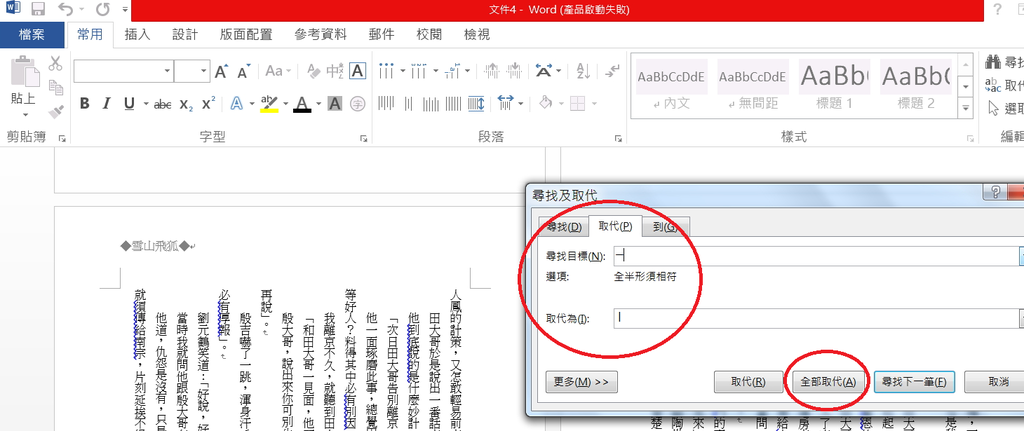Image resolution: width=1024 pixels, height=431 pixels.
Task: Undo the last action
Action: tap(65, 10)
